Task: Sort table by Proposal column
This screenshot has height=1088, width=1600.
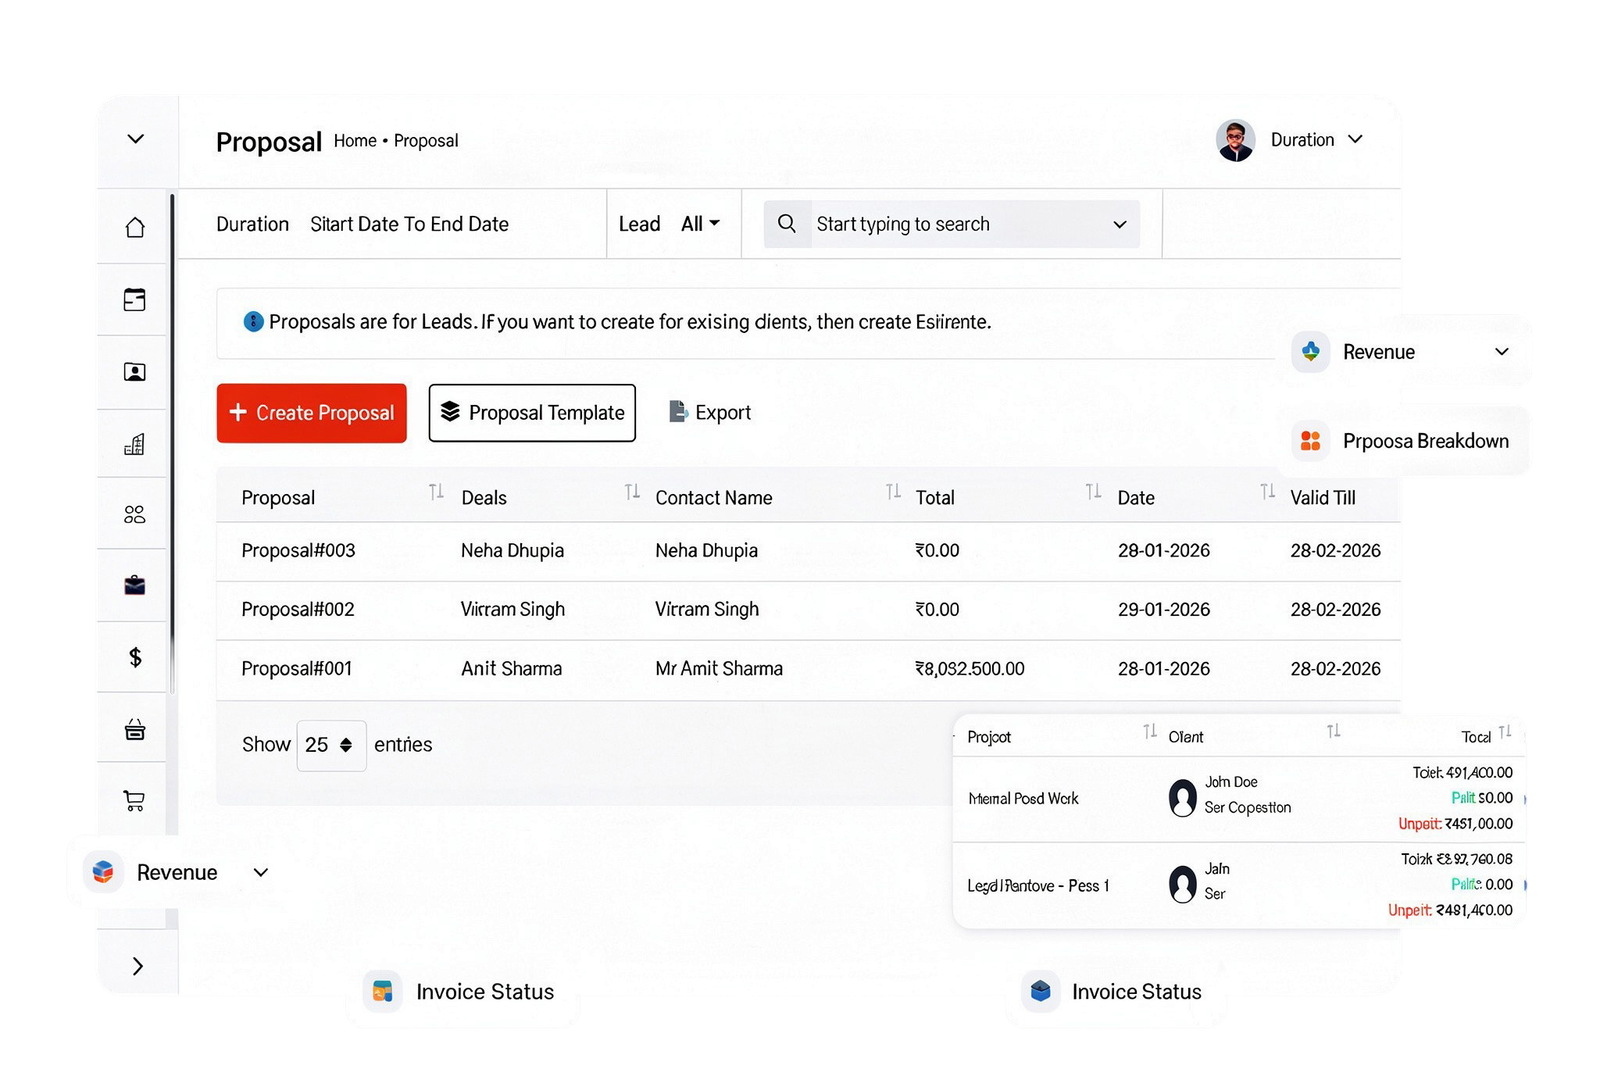Action: [x=436, y=492]
